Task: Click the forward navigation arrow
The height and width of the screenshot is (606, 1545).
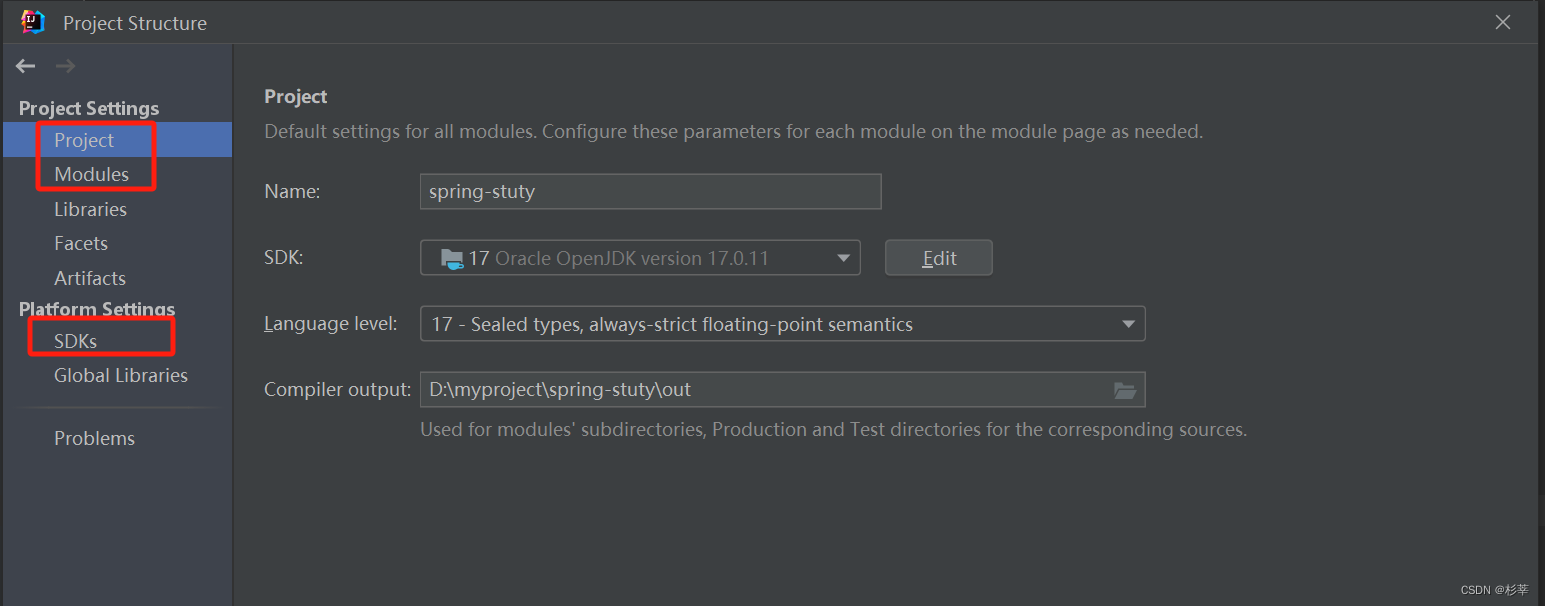Action: [x=66, y=66]
